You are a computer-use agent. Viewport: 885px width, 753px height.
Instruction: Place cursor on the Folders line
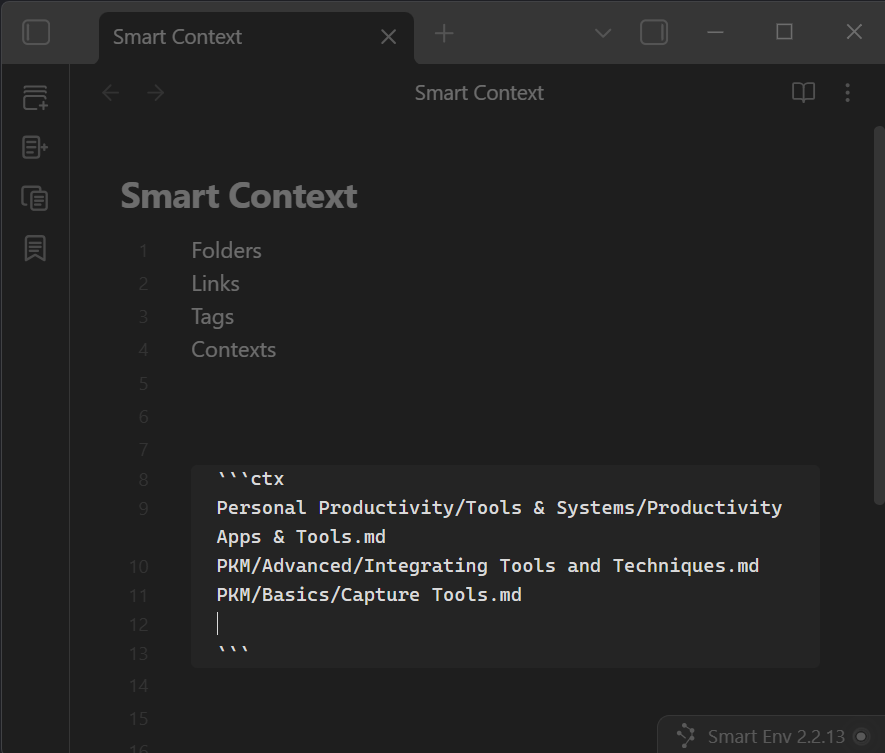pos(227,251)
